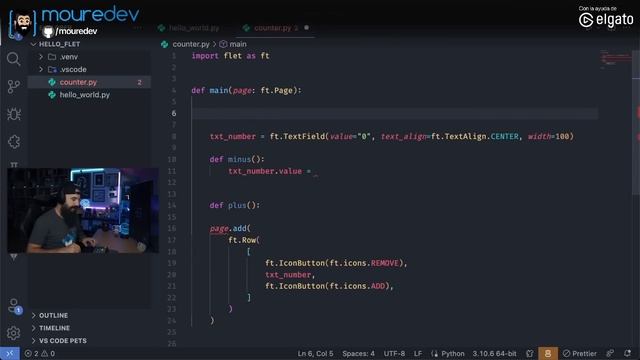The width and height of the screenshot is (640, 360).
Task: Click the remote window indicator icon
Action: 10,353
